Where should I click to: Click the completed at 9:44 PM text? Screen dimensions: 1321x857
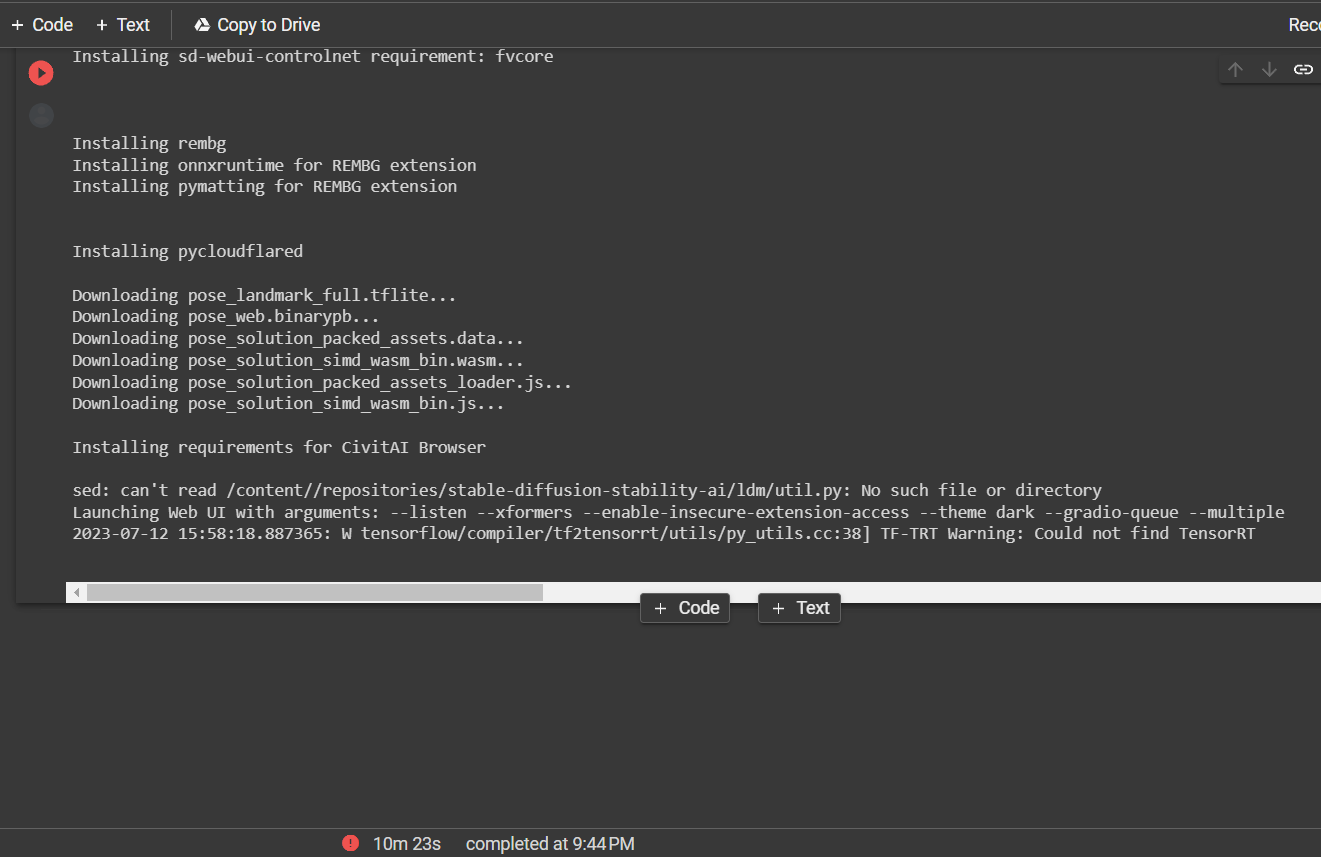pos(549,843)
